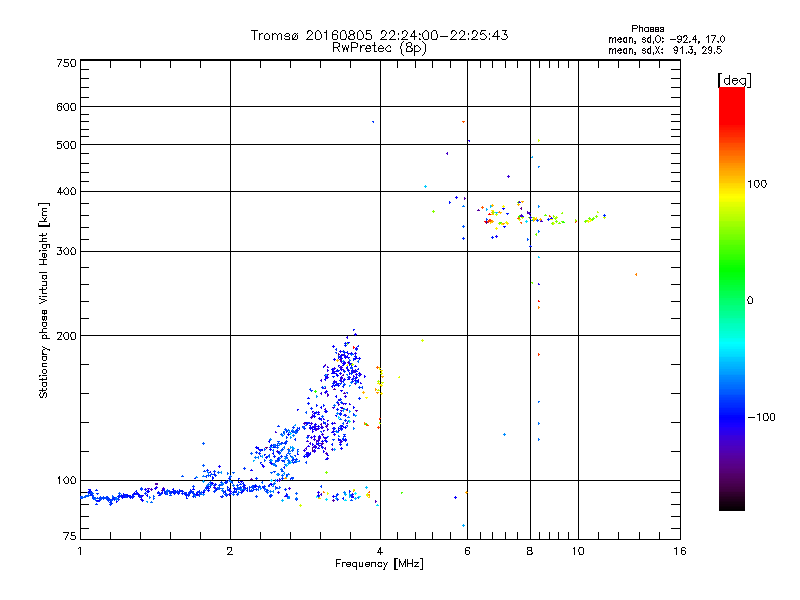Click the '2' x-axis tick label
This screenshot has height=600, width=800.
pos(230,551)
